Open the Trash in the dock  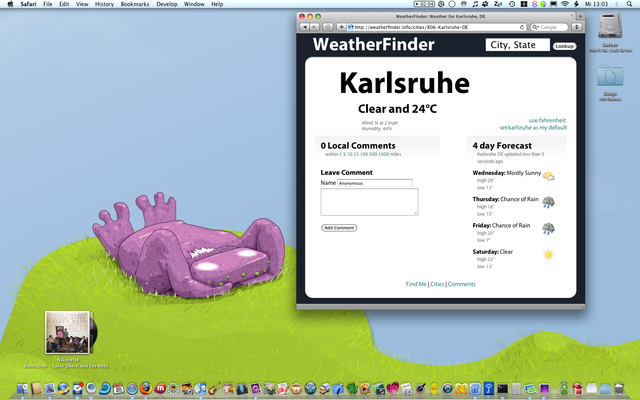pyautogui.click(x=619, y=389)
